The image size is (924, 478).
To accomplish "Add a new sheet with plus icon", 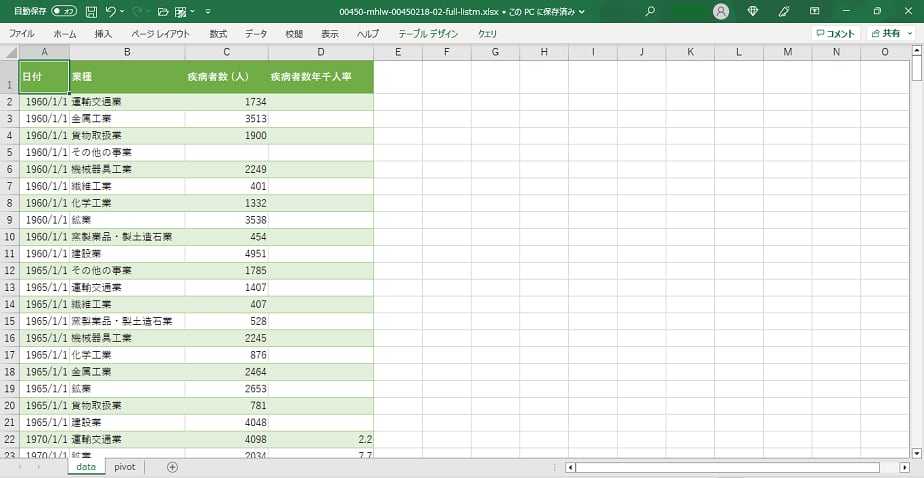I will (172, 467).
